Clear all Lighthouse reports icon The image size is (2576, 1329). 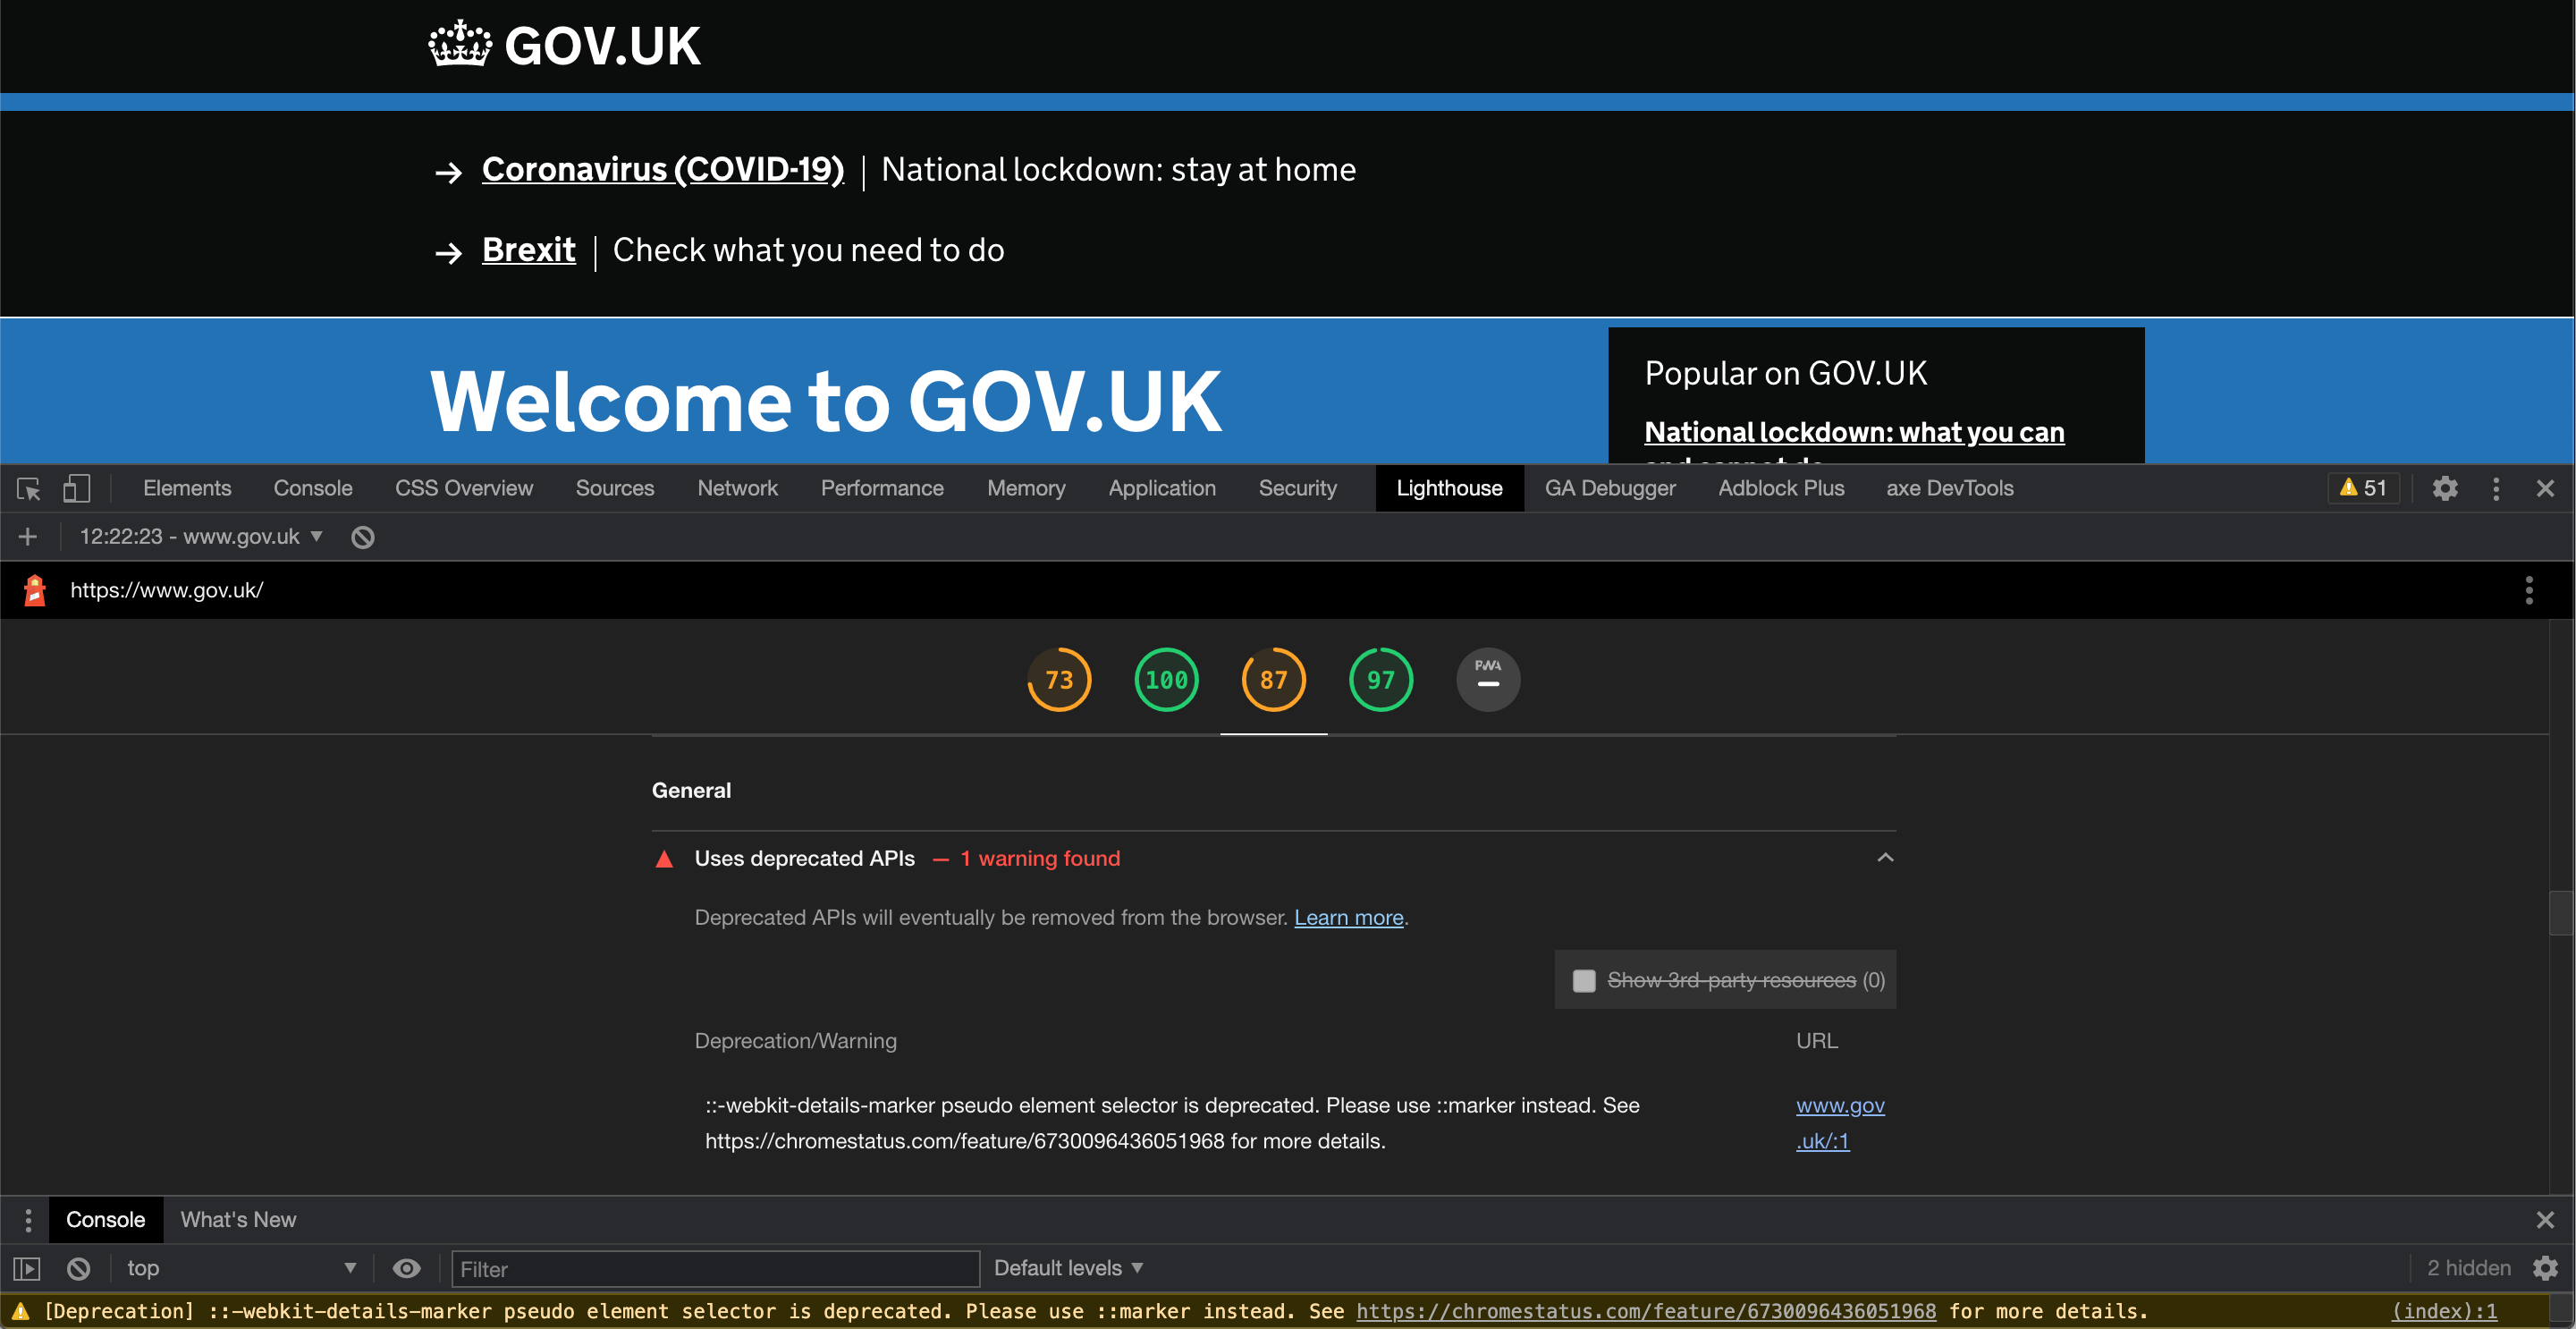(363, 537)
